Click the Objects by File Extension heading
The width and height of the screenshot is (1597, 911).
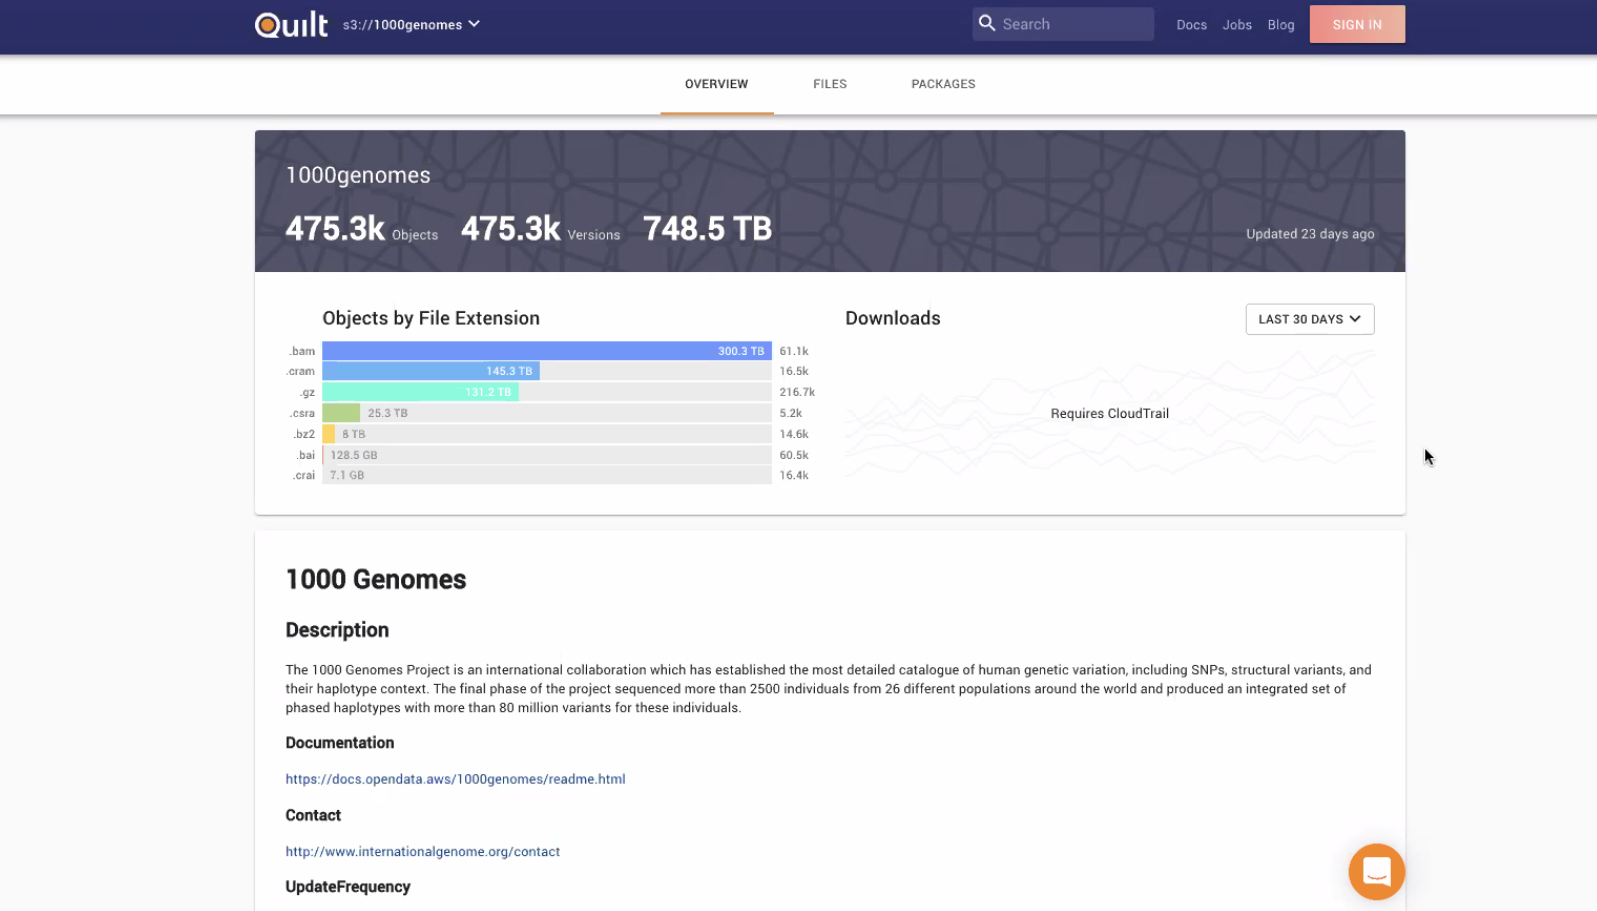coord(431,318)
